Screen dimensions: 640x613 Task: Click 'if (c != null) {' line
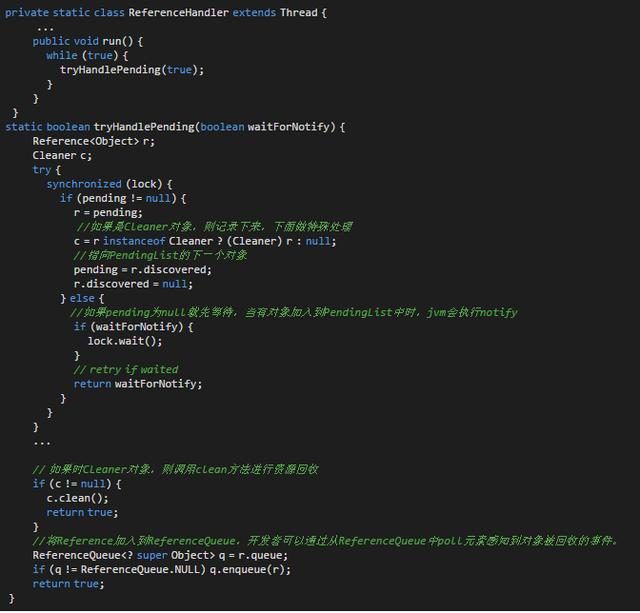[x=77, y=484]
